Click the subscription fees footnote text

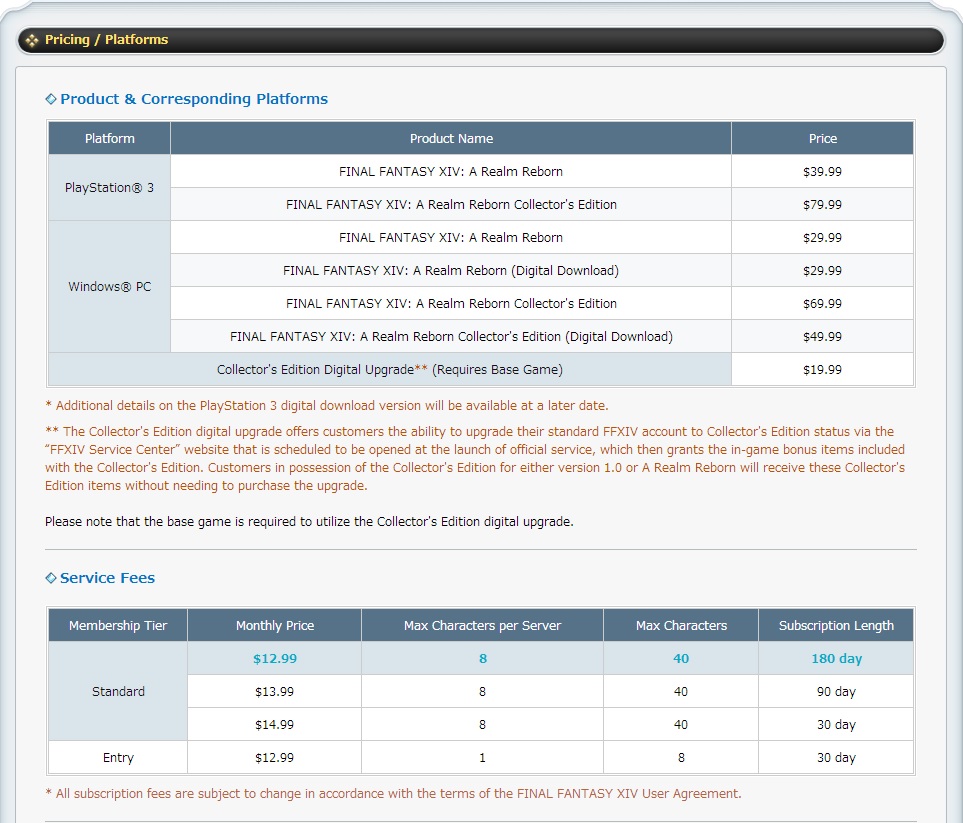click(x=393, y=794)
